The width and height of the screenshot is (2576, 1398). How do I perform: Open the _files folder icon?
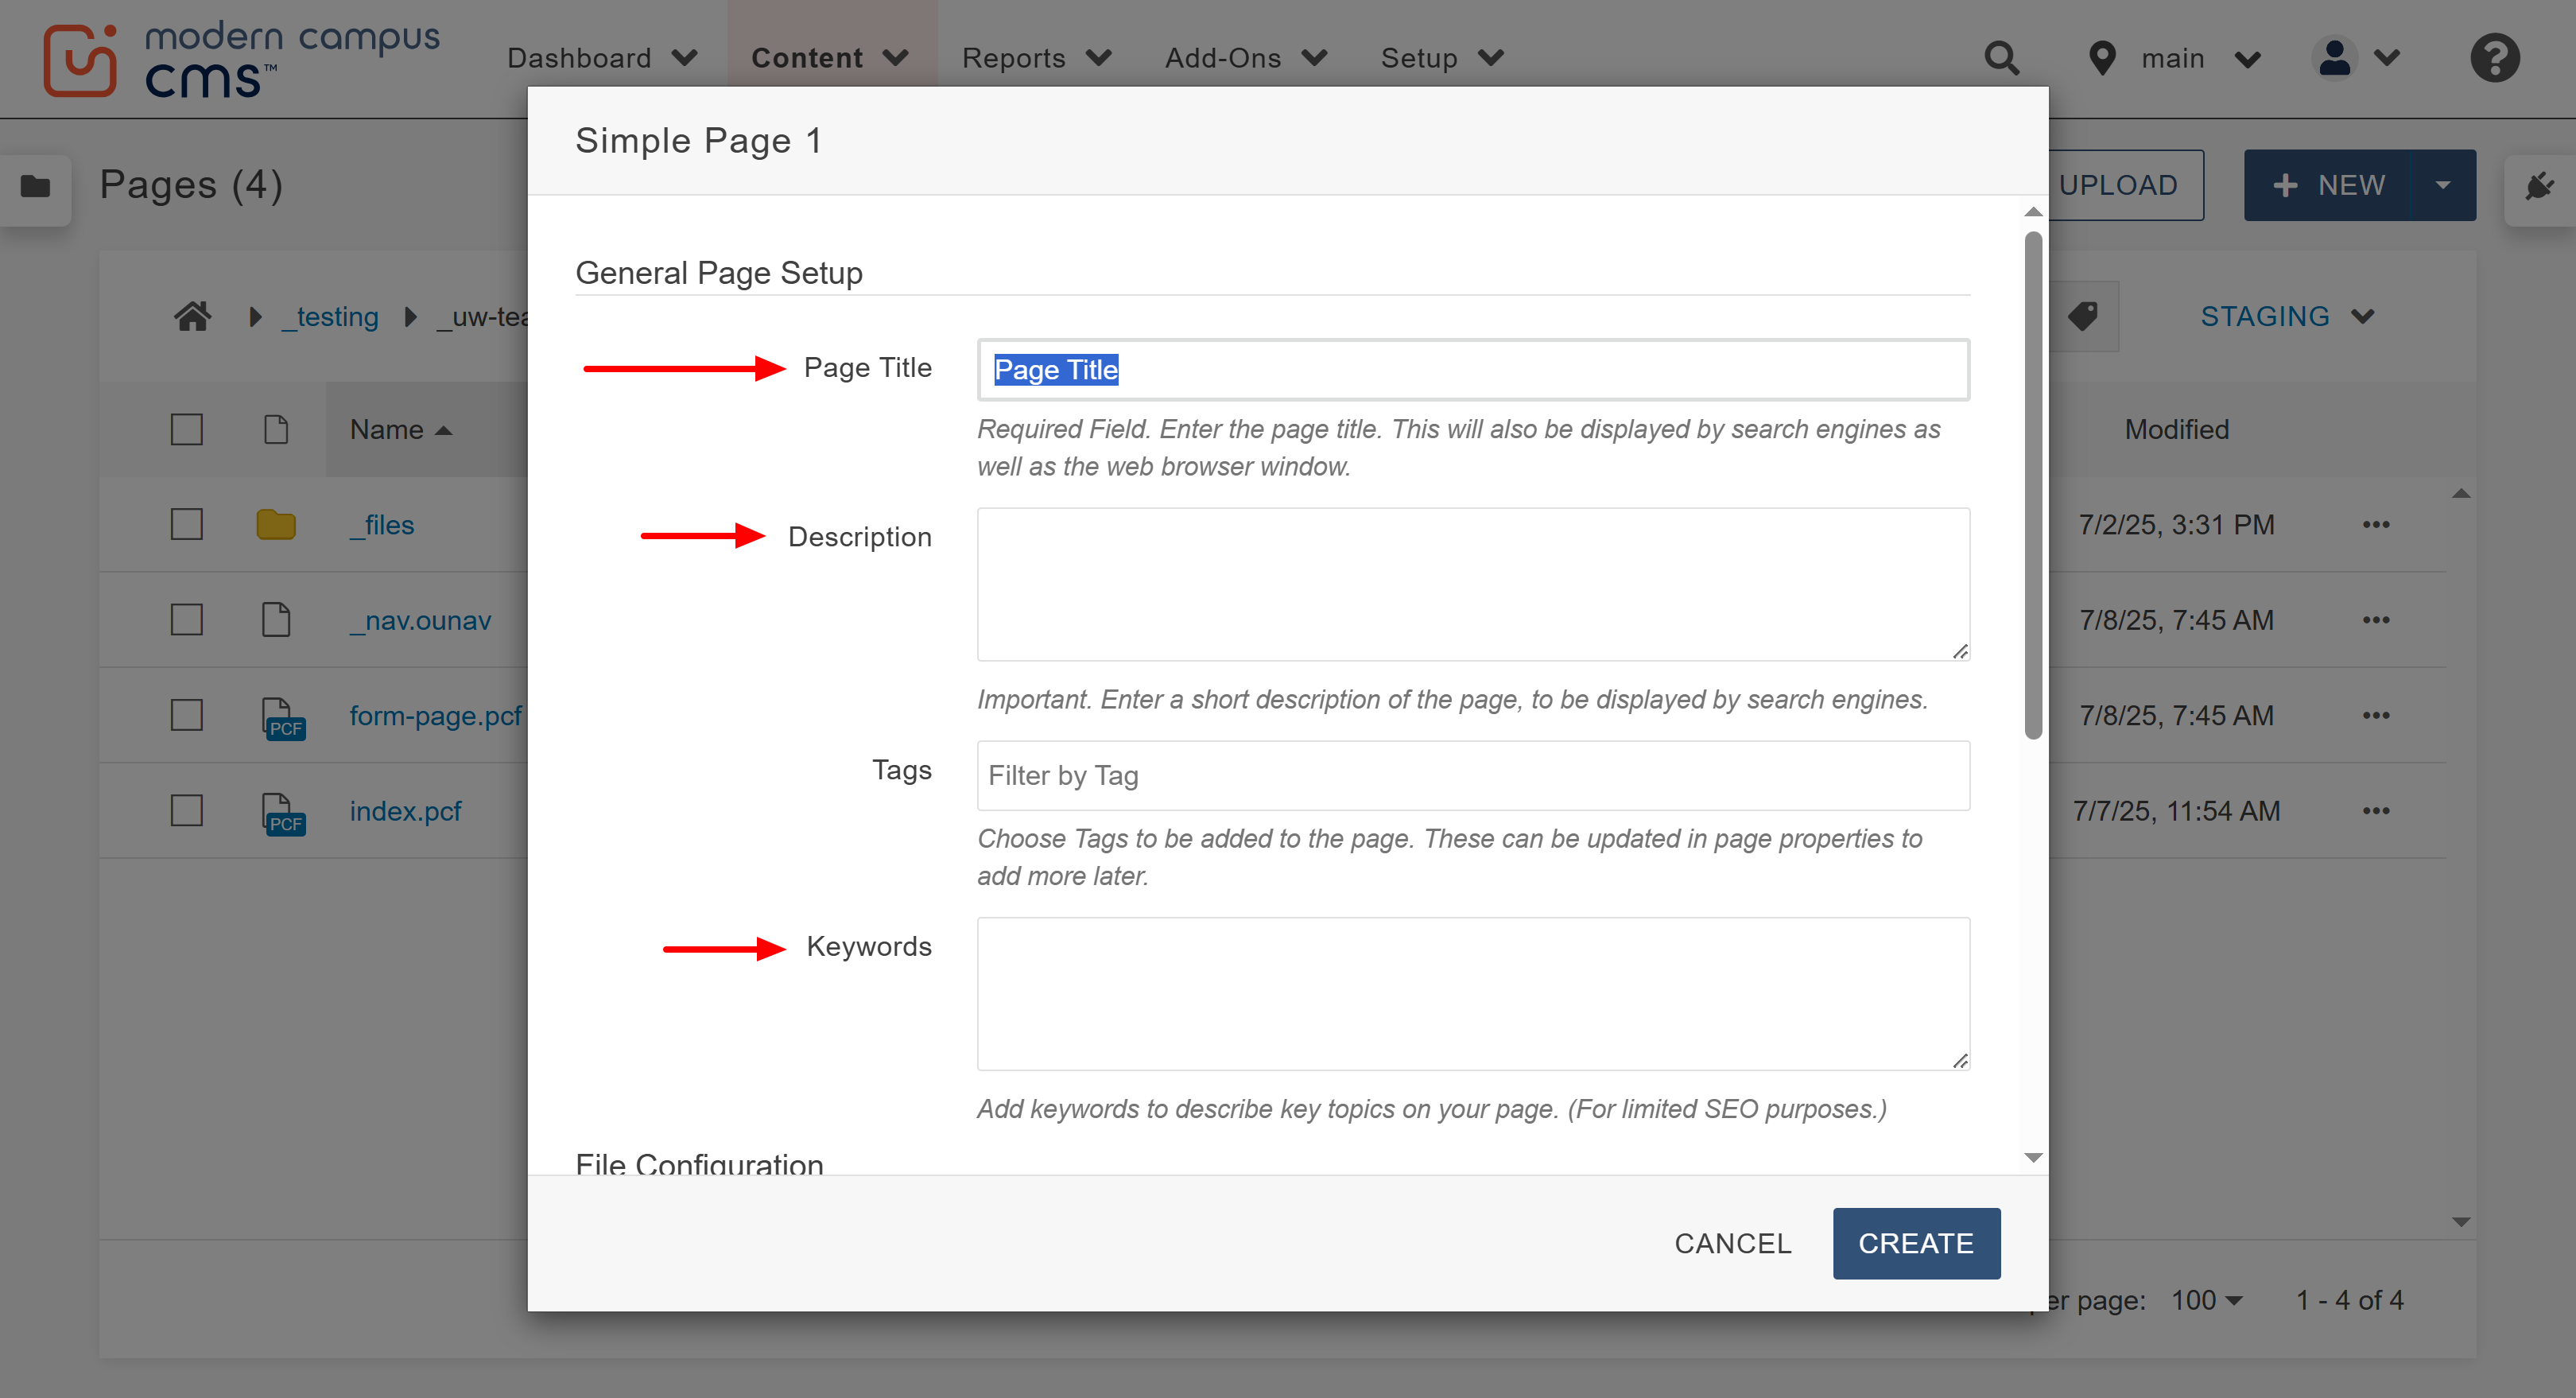click(276, 523)
